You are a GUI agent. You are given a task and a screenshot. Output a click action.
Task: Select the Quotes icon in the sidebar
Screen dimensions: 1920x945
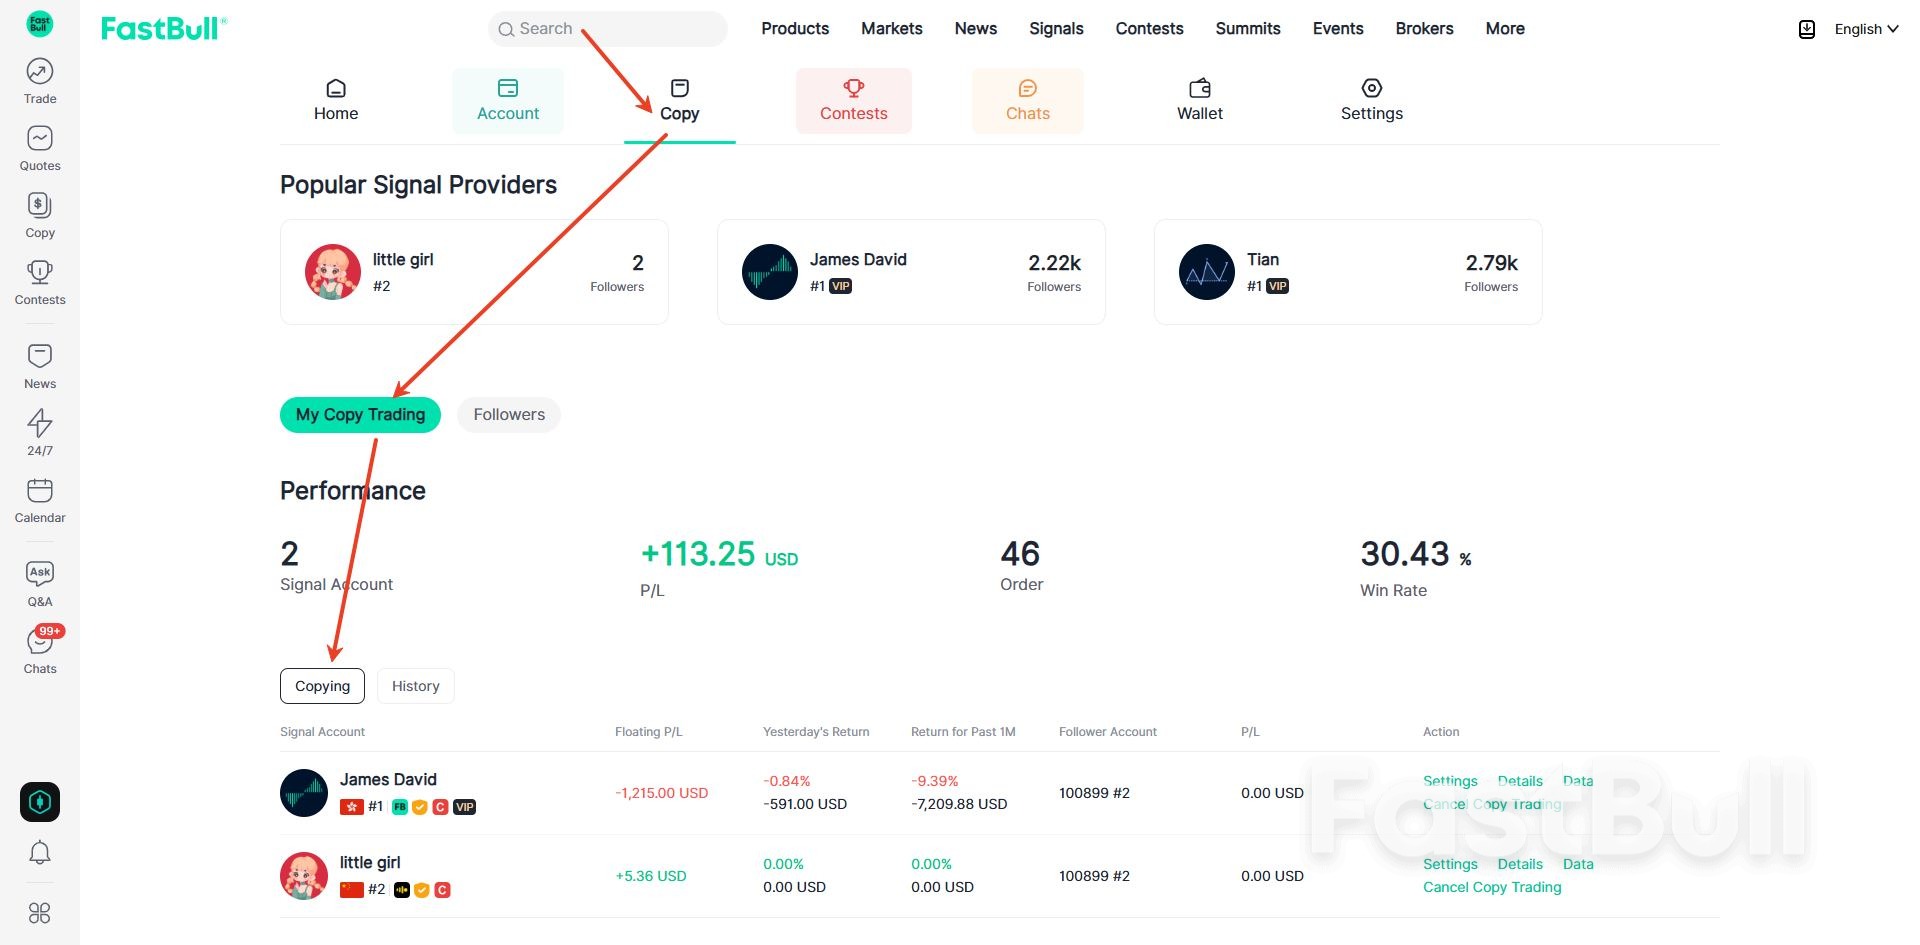click(x=39, y=146)
